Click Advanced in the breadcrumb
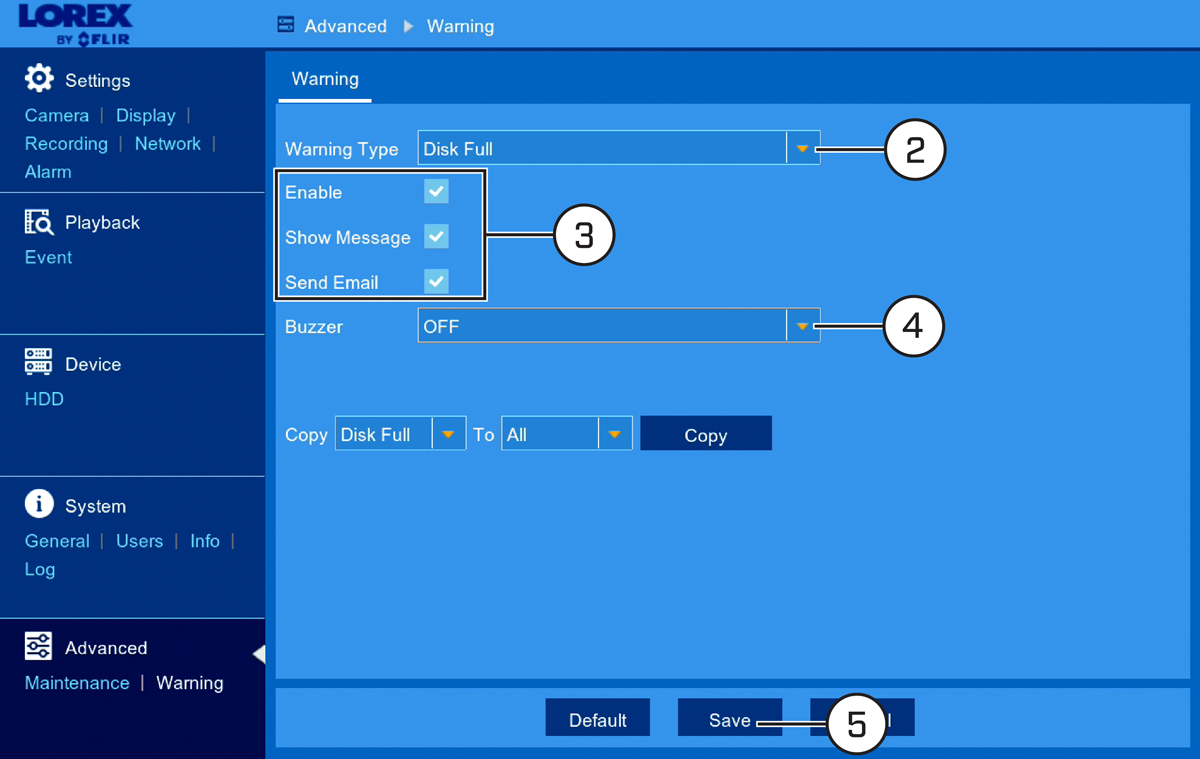Image resolution: width=1200 pixels, height=759 pixels. [346, 26]
